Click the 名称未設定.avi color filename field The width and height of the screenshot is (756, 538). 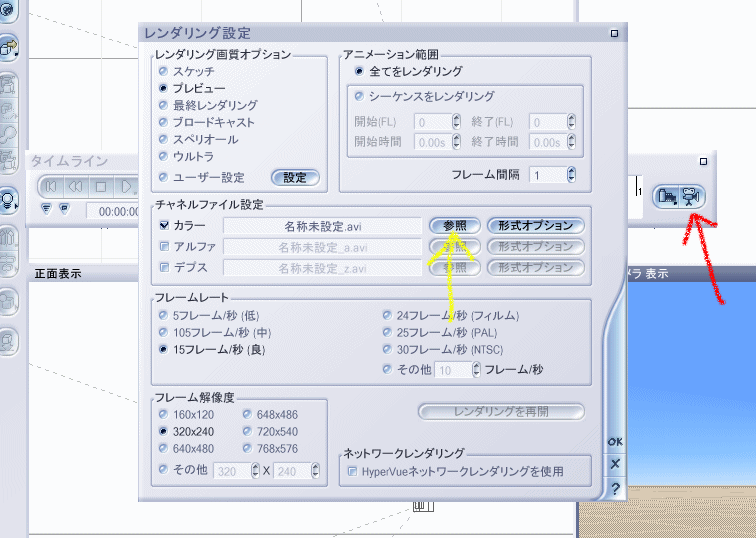pyautogui.click(x=323, y=226)
